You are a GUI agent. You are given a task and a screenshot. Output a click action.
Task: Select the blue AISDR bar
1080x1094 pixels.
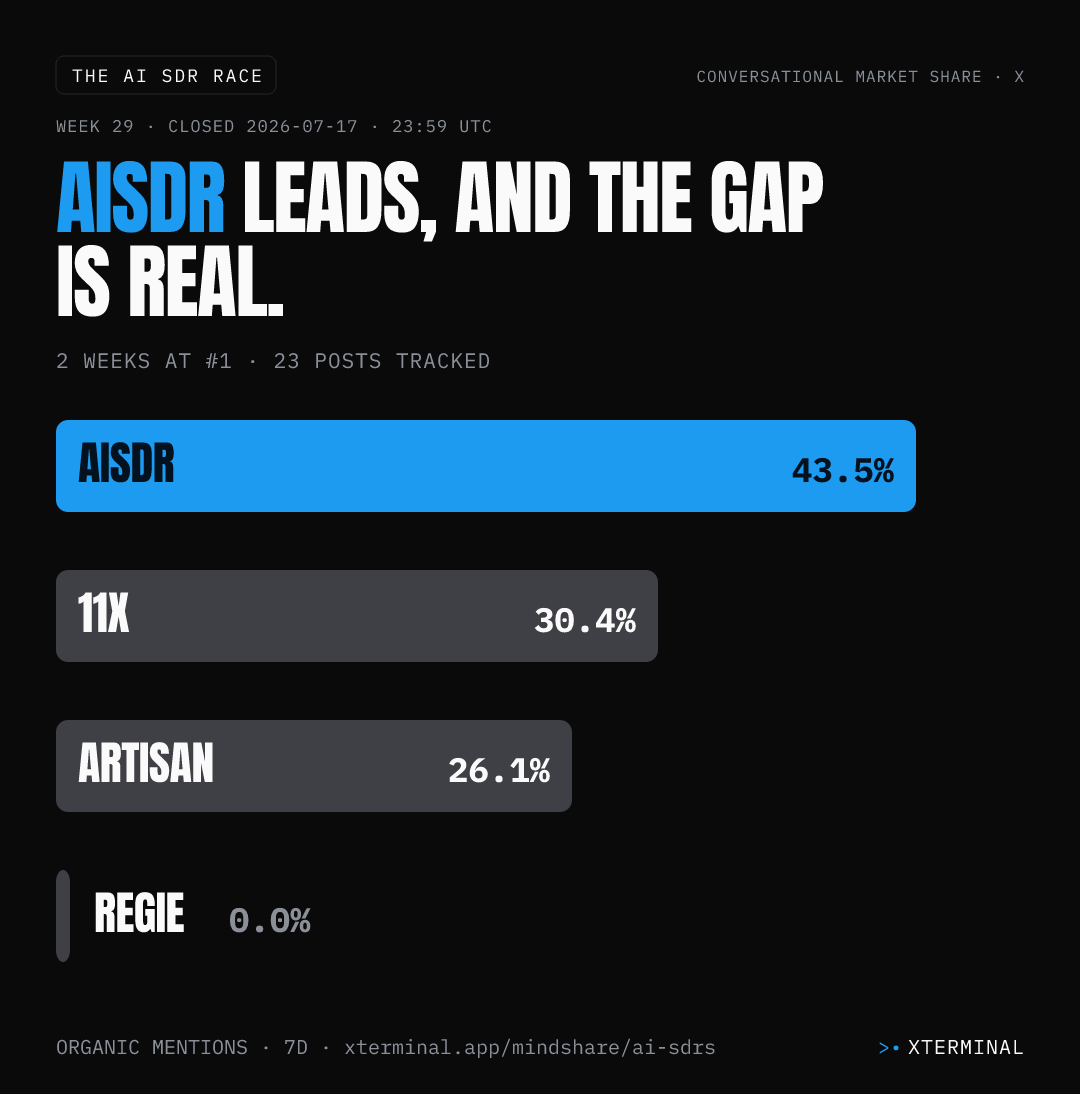coord(486,466)
